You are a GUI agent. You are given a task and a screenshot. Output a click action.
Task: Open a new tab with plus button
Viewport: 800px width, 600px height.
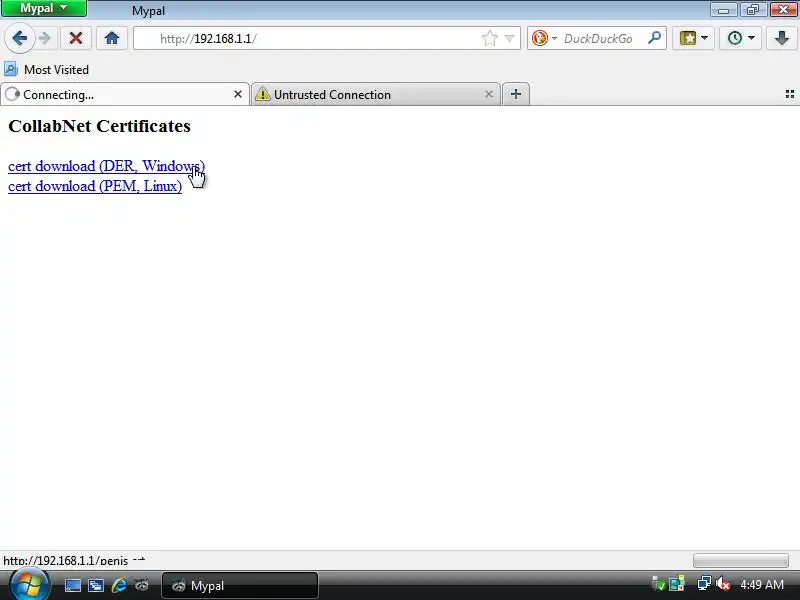[516, 94]
